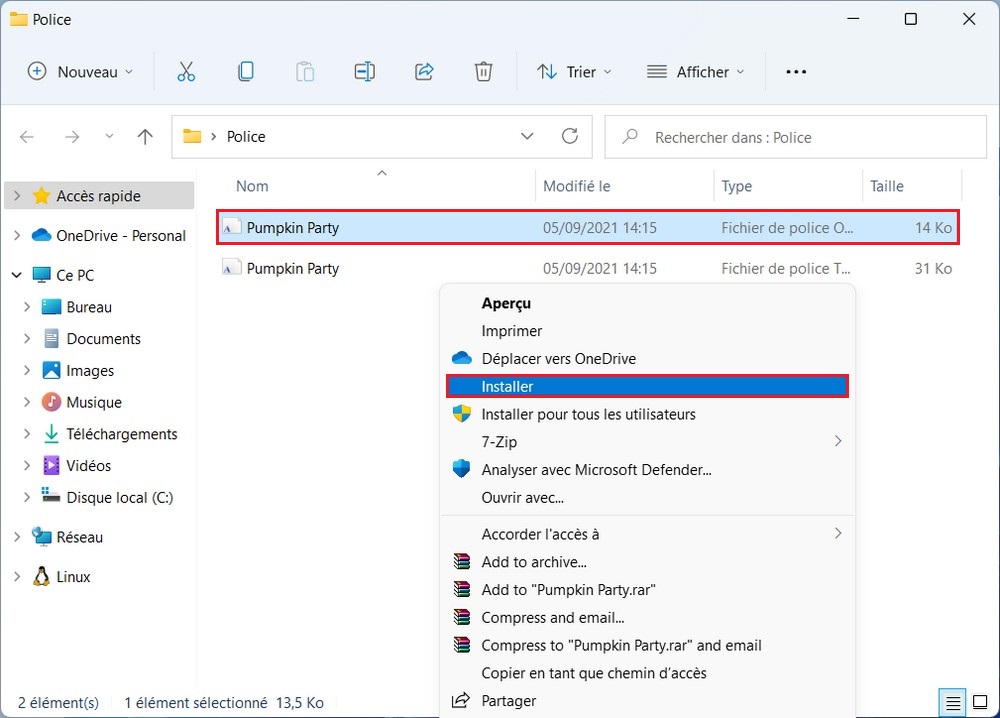Expand the OneDrive - Personal node

(x=17, y=236)
